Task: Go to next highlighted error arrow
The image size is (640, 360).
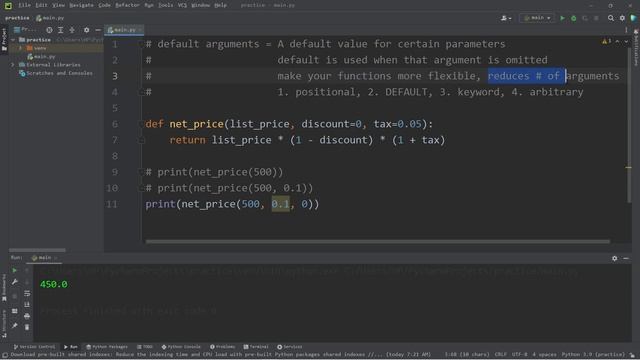Action: [626, 41]
